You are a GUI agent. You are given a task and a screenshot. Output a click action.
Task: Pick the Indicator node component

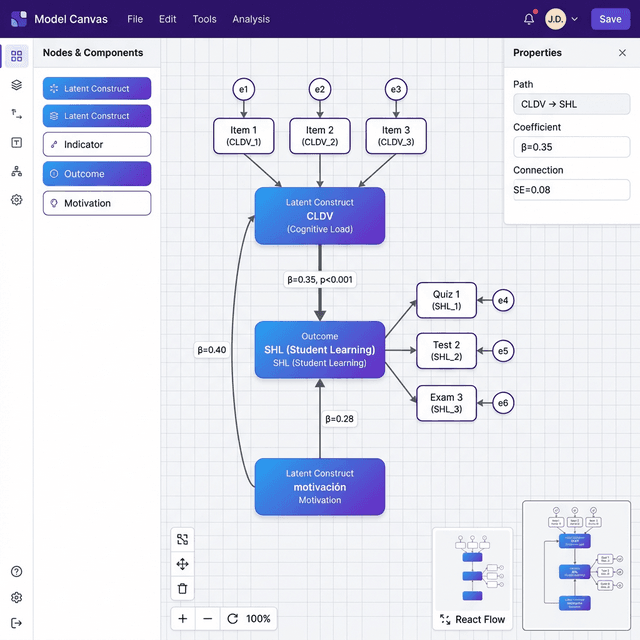tap(97, 145)
